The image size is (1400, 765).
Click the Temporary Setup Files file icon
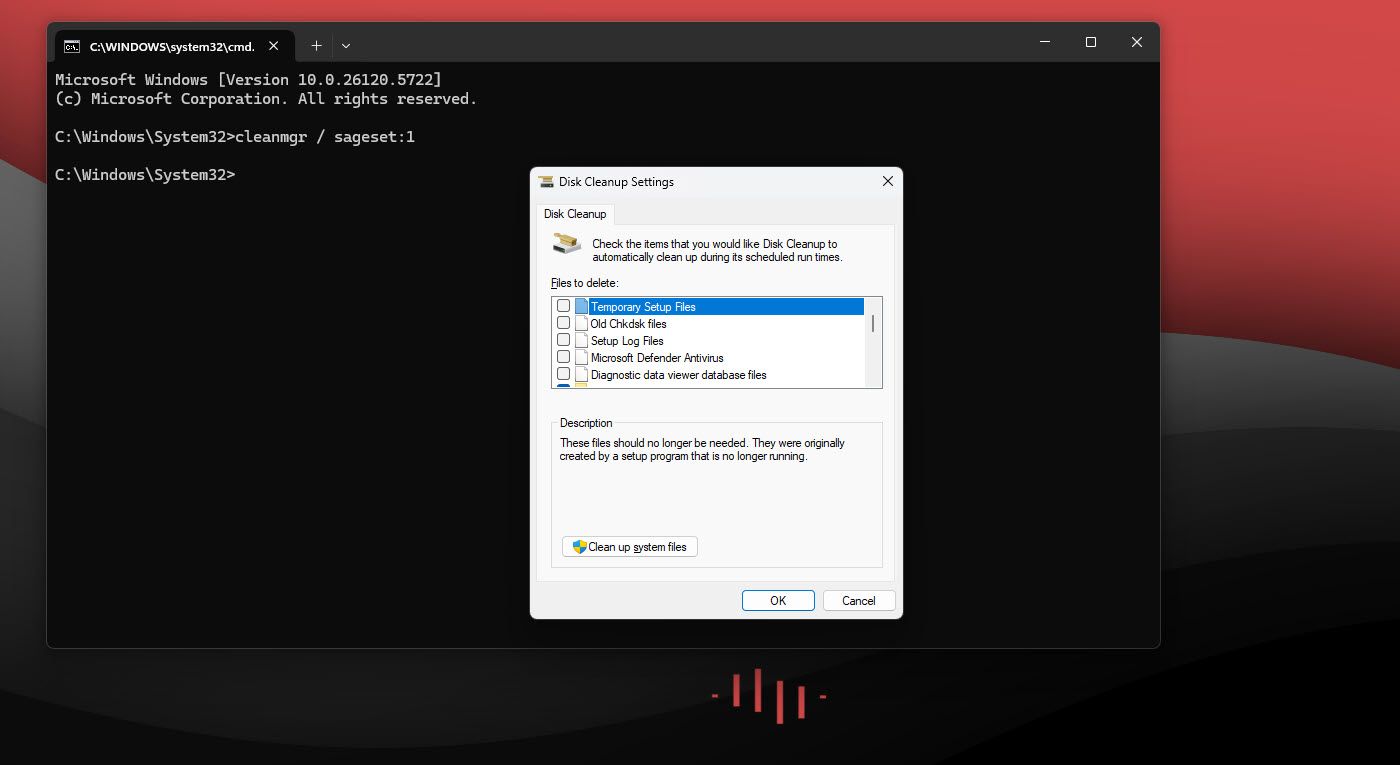(582, 306)
